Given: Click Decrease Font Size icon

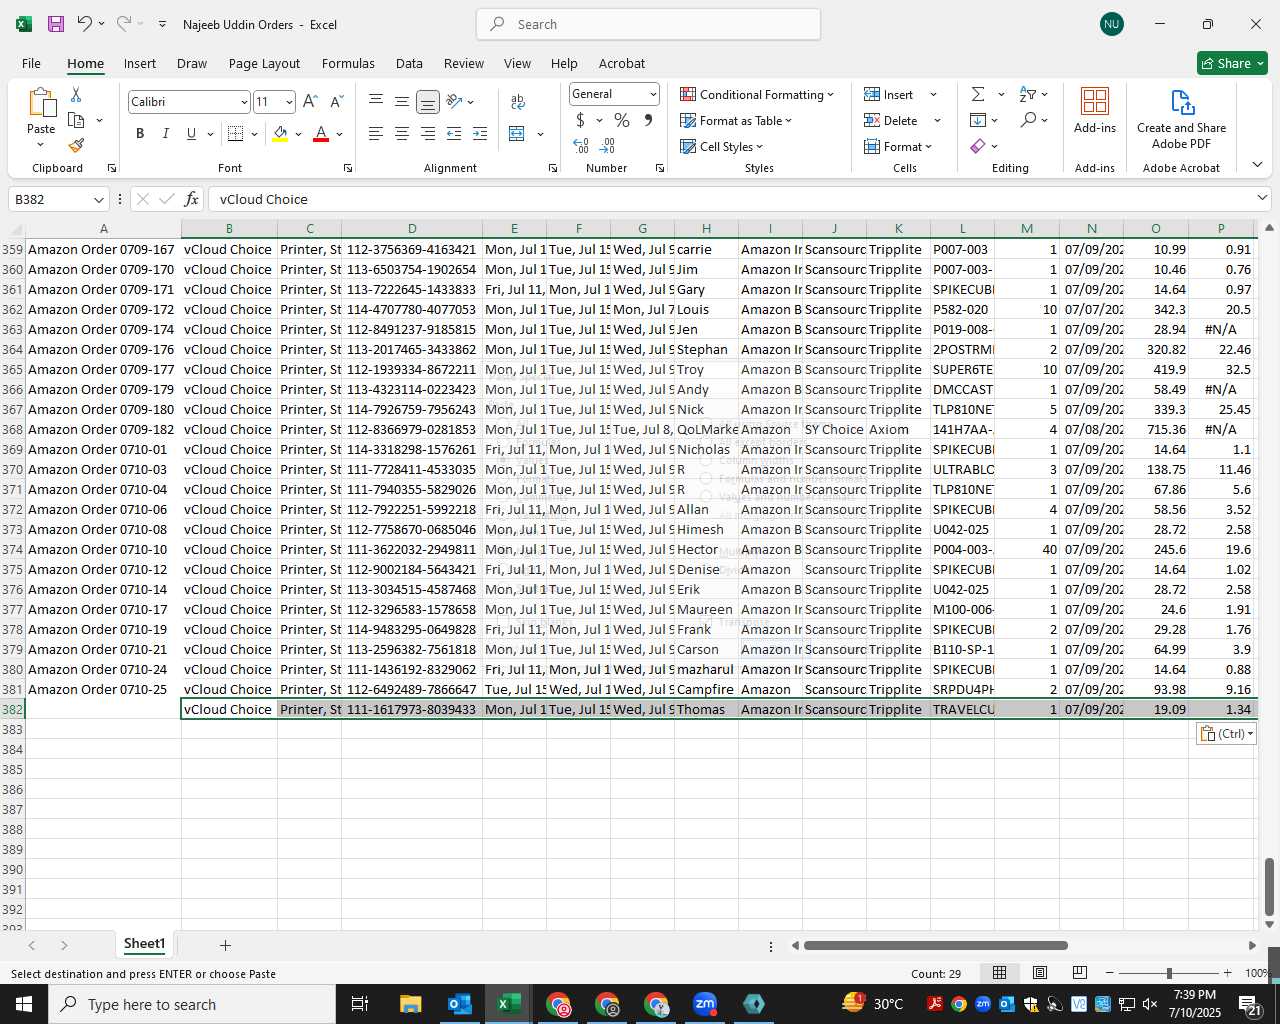Looking at the screenshot, I should [336, 101].
